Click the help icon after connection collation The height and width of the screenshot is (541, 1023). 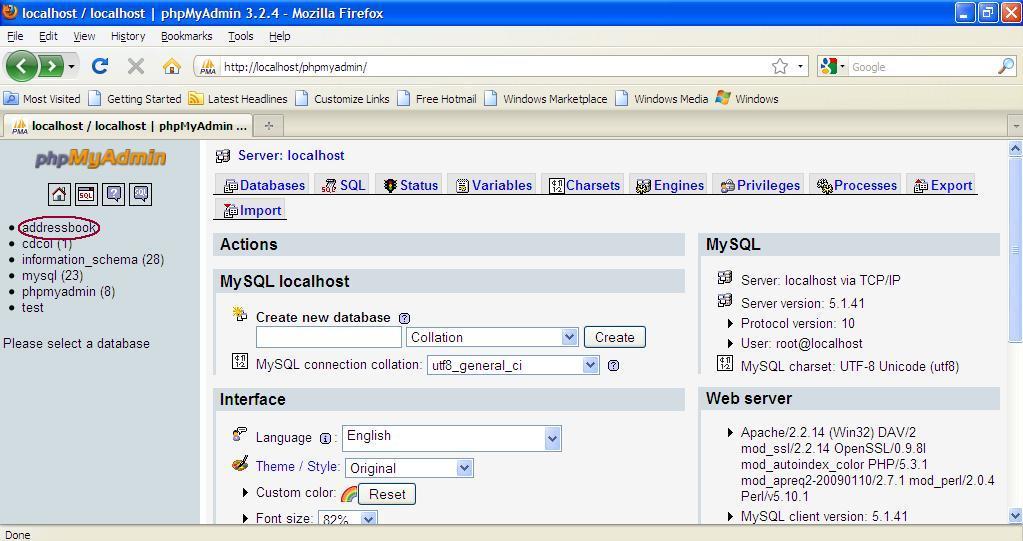(613, 365)
